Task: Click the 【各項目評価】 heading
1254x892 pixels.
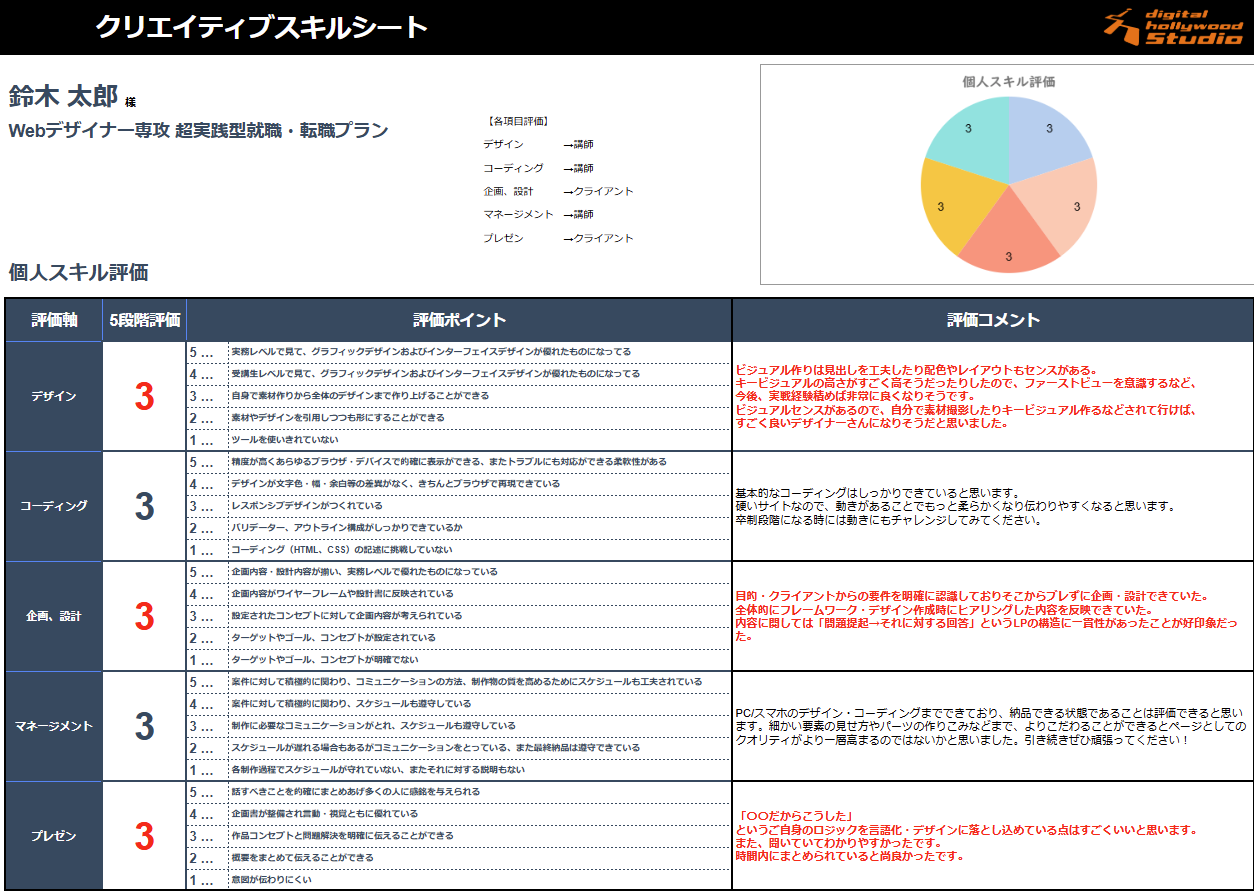Action: click(x=517, y=121)
